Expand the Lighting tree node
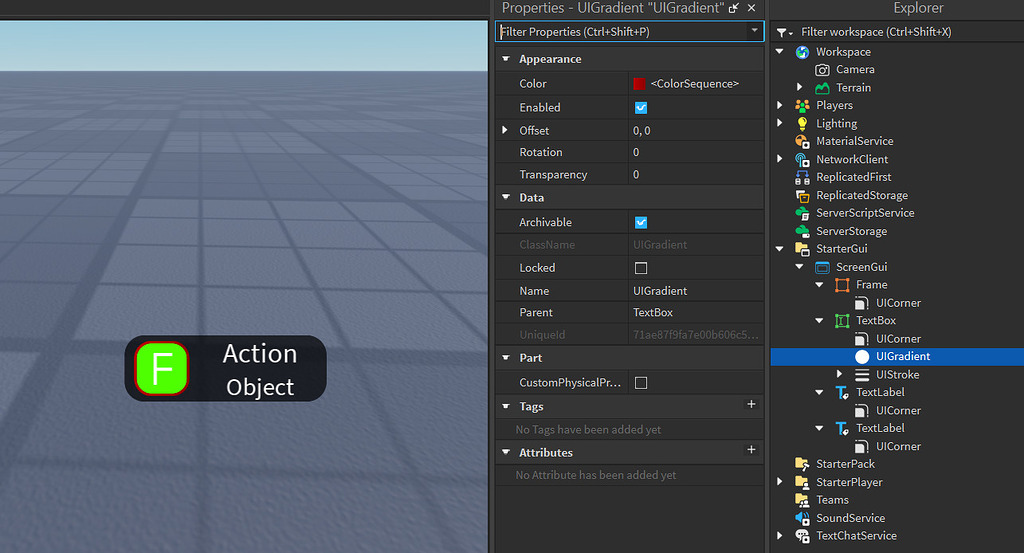This screenshot has height=553, width=1024. (780, 123)
